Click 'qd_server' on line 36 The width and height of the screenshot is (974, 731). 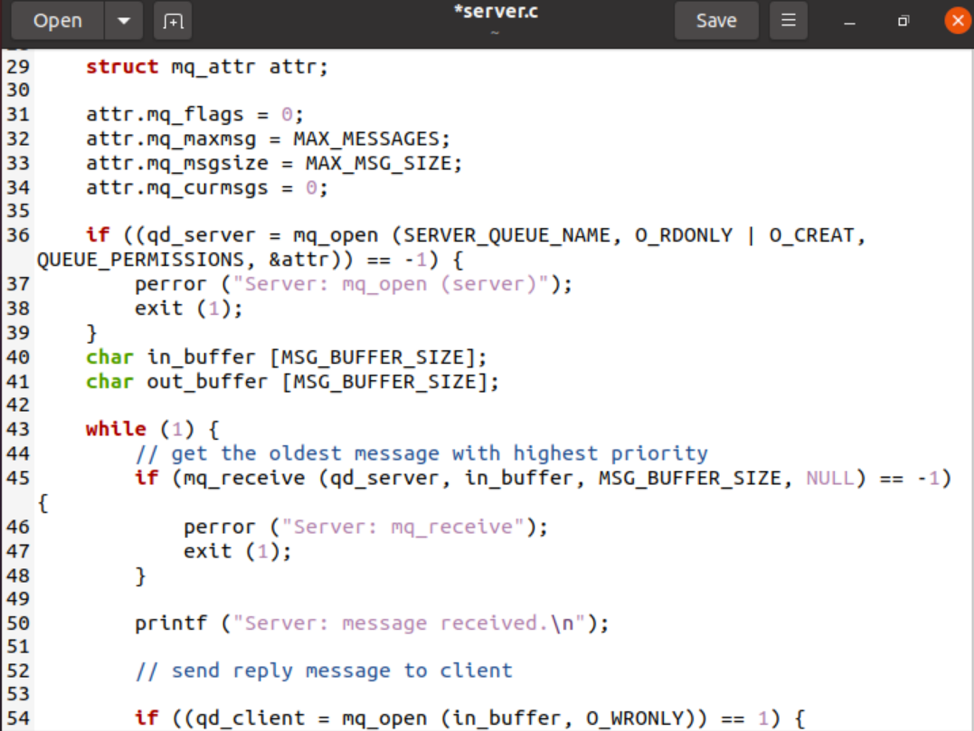click(x=201, y=236)
